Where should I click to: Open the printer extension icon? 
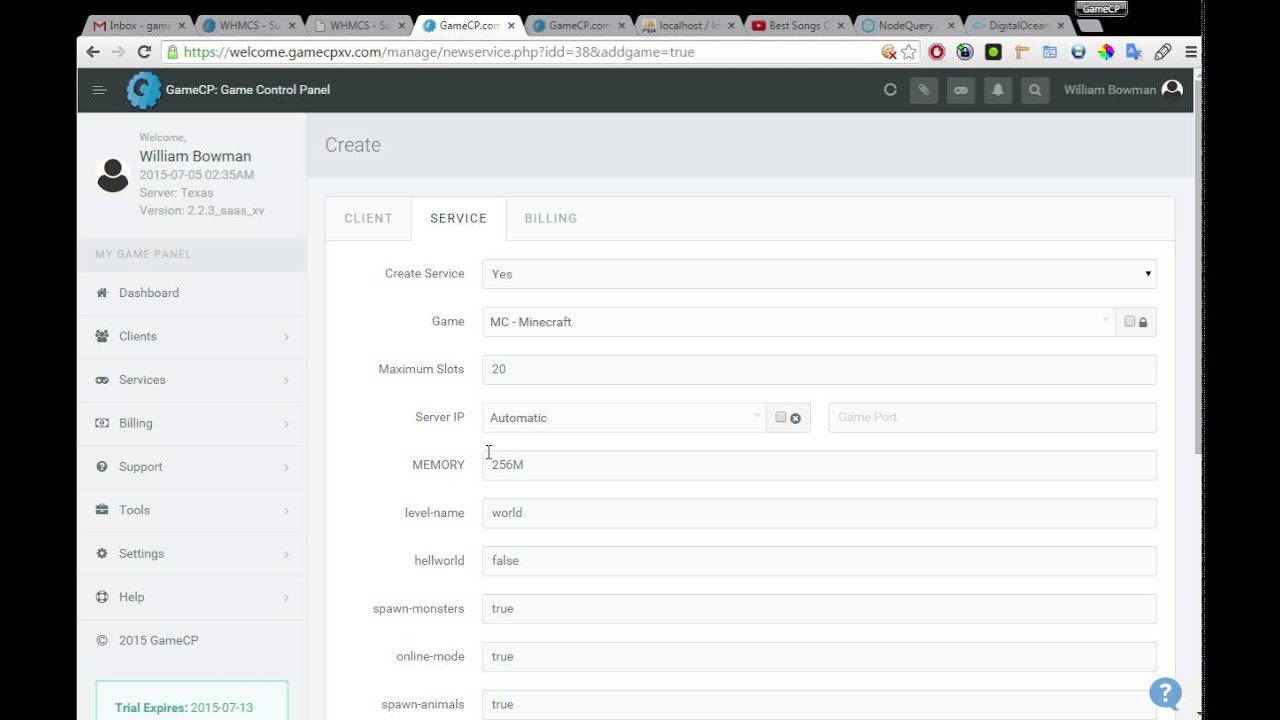pyautogui.click(x=1078, y=52)
